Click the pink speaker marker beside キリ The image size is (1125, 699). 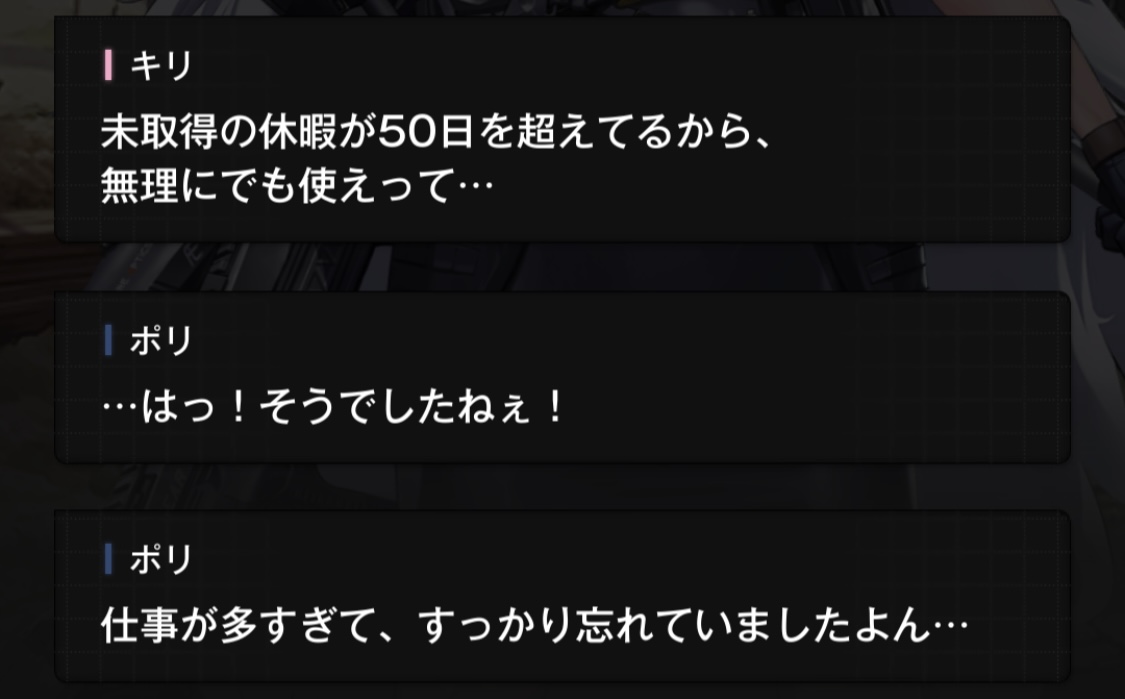tap(108, 65)
